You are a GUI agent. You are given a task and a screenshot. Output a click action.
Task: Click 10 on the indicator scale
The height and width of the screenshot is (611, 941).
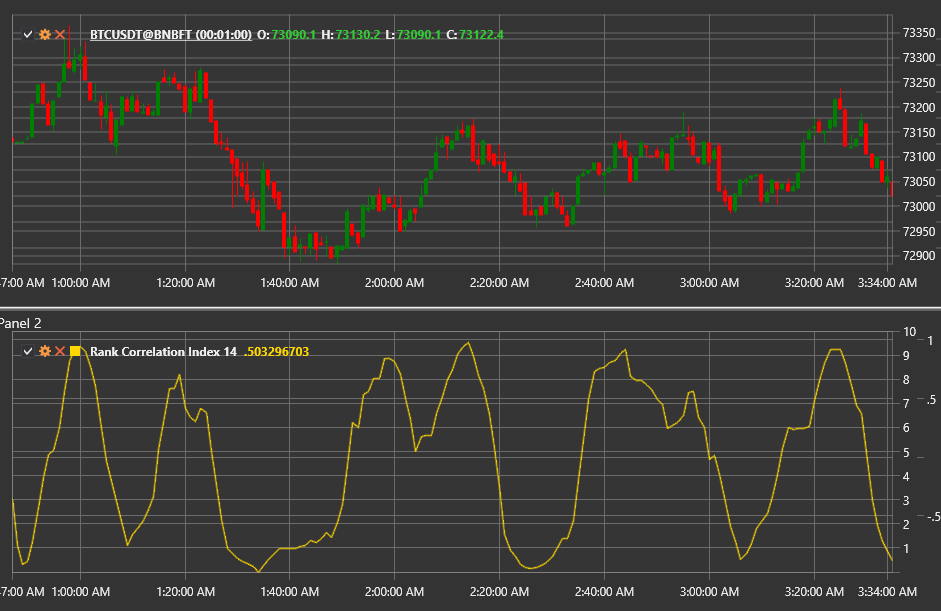pyautogui.click(x=909, y=332)
